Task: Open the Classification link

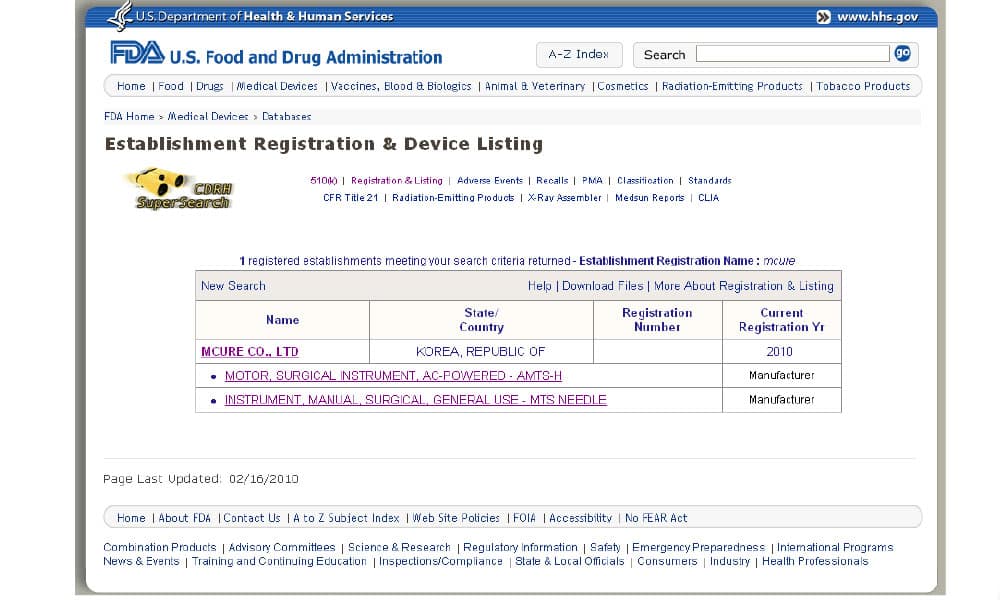Action: 645,181
